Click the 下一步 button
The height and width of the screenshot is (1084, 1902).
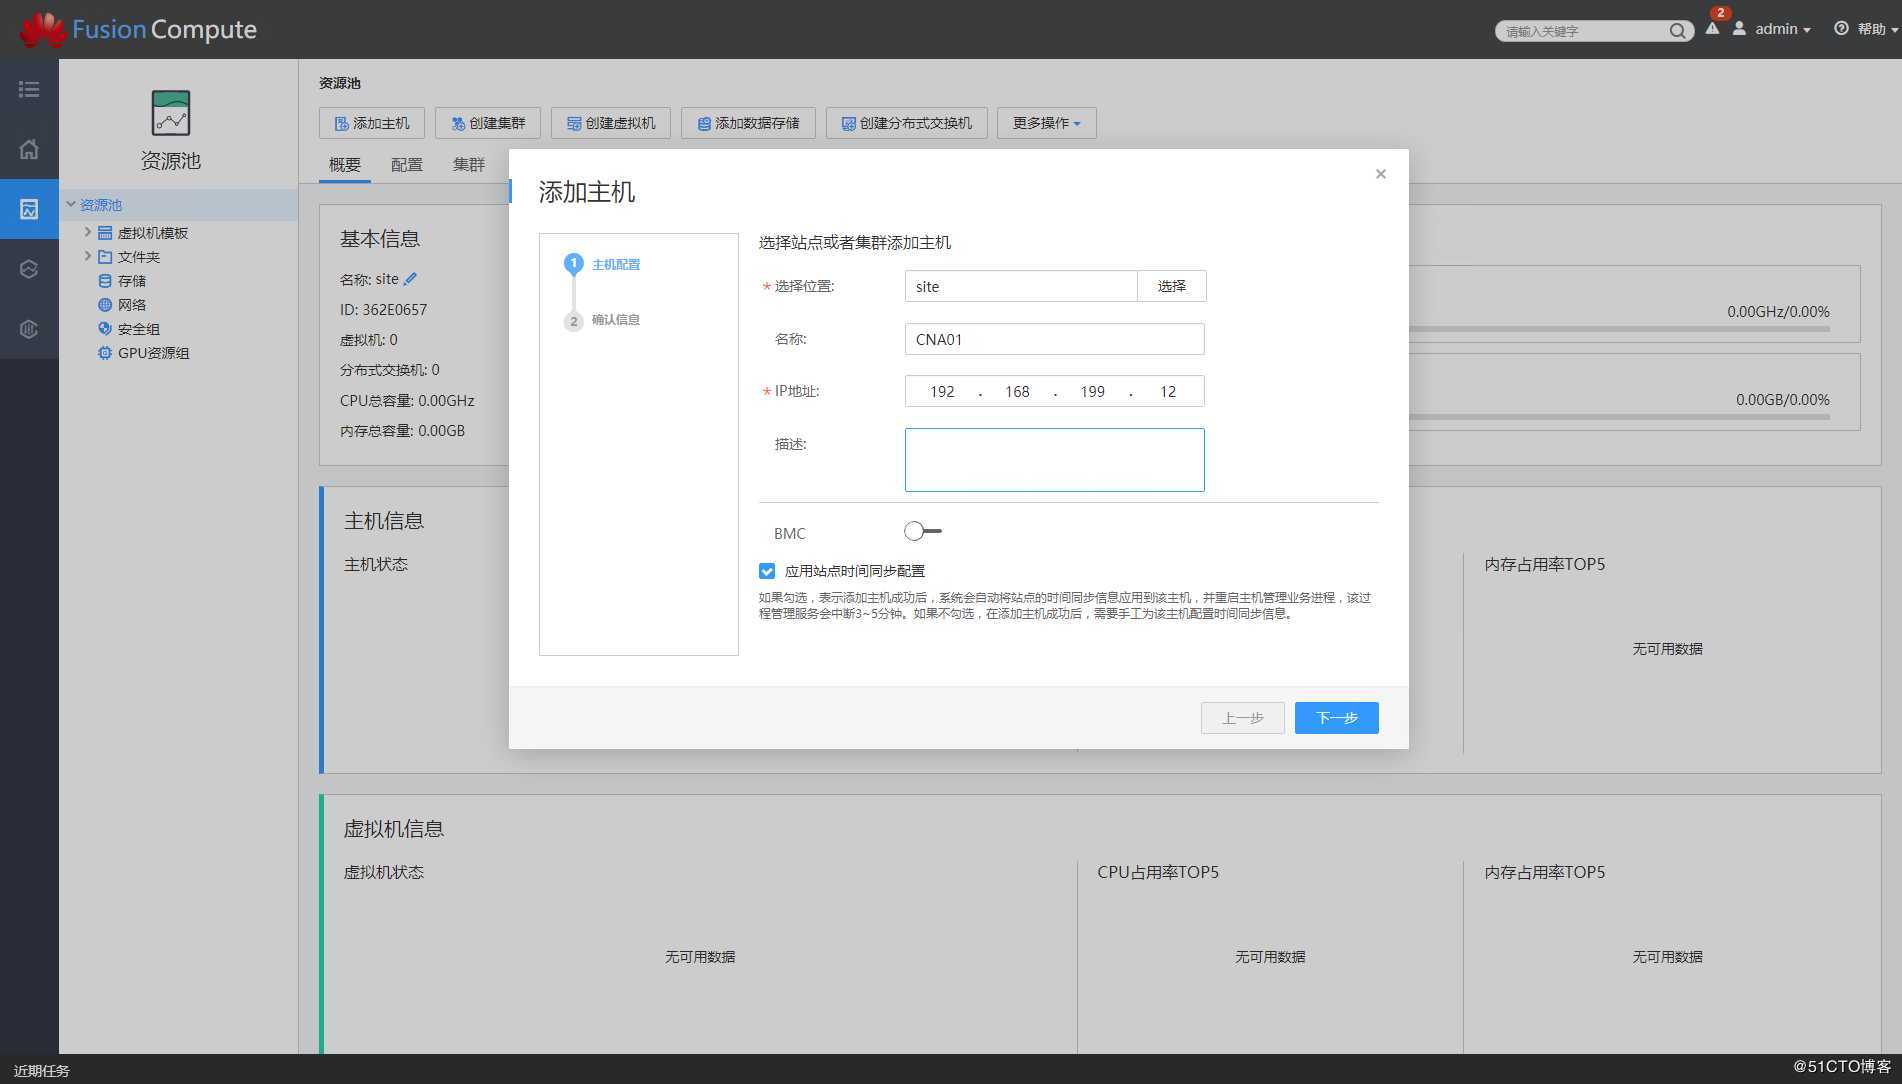tap(1336, 718)
